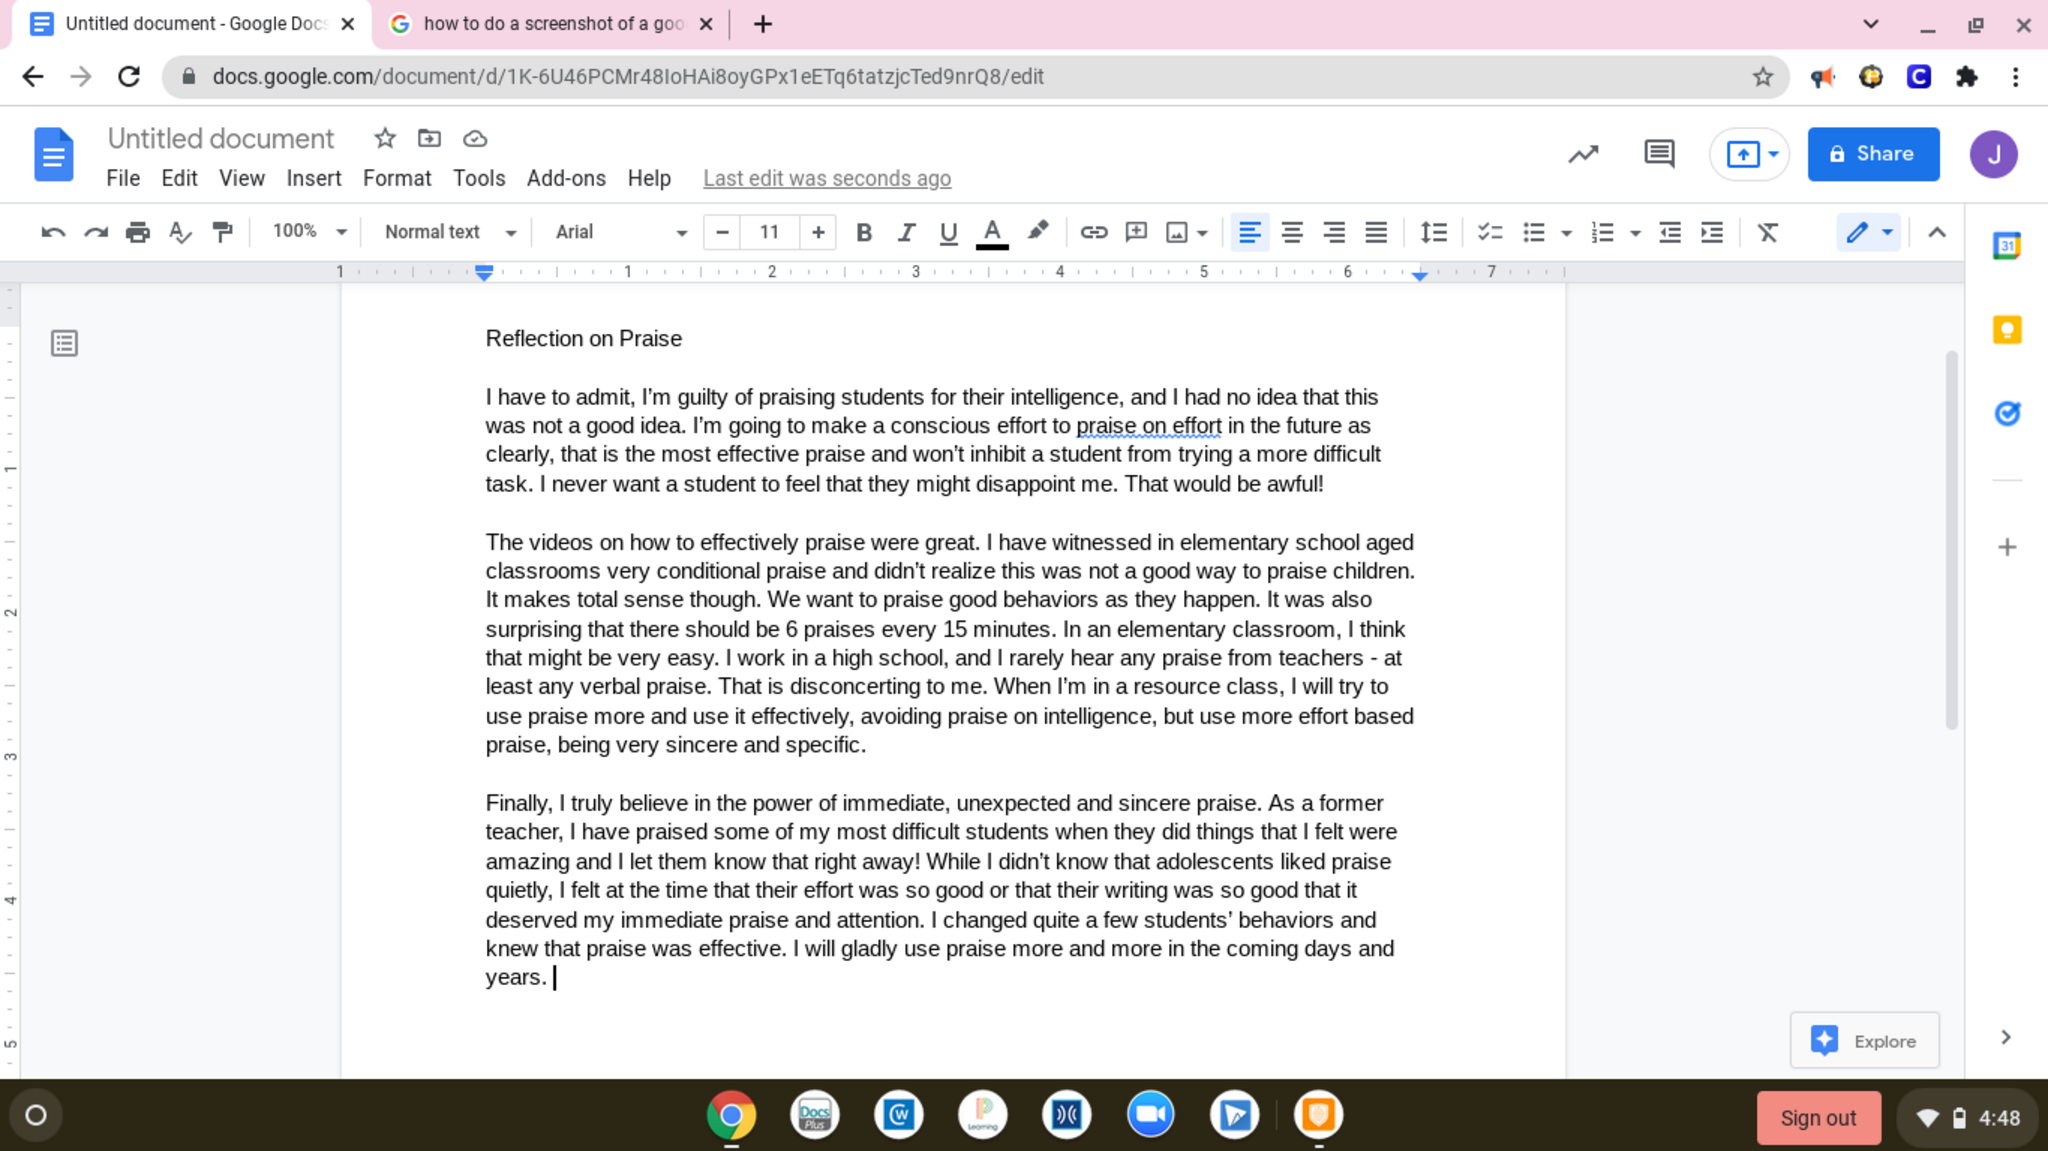This screenshot has height=1151, width=2048.
Task: Open the Format menu
Action: 396,178
